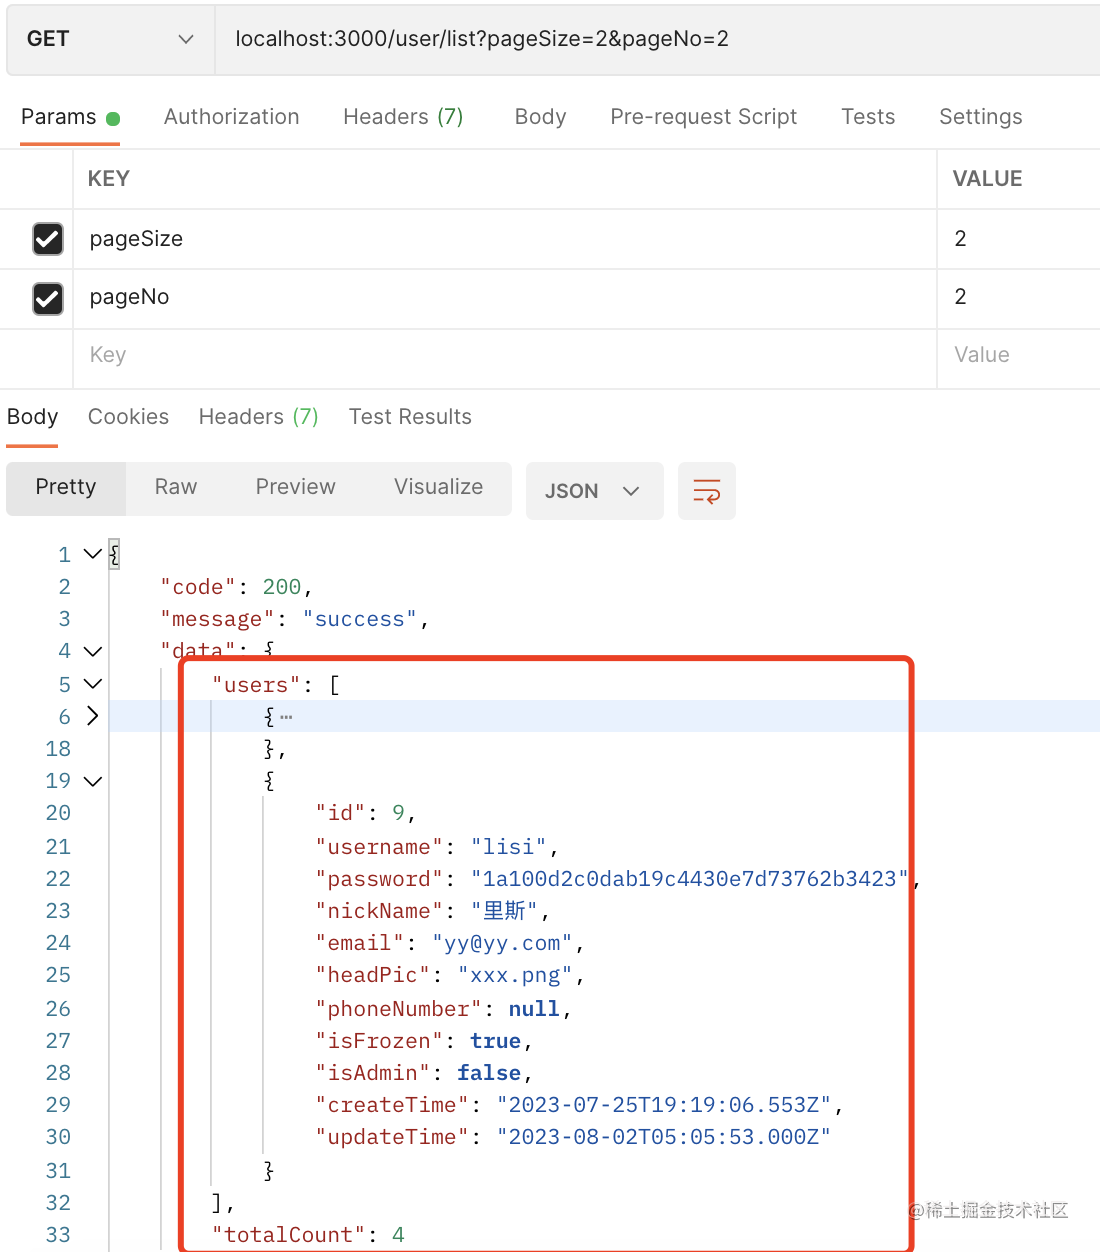The height and width of the screenshot is (1252, 1100).
Task: Uncheck the pageNo parameter checkbox
Action: [x=48, y=298]
